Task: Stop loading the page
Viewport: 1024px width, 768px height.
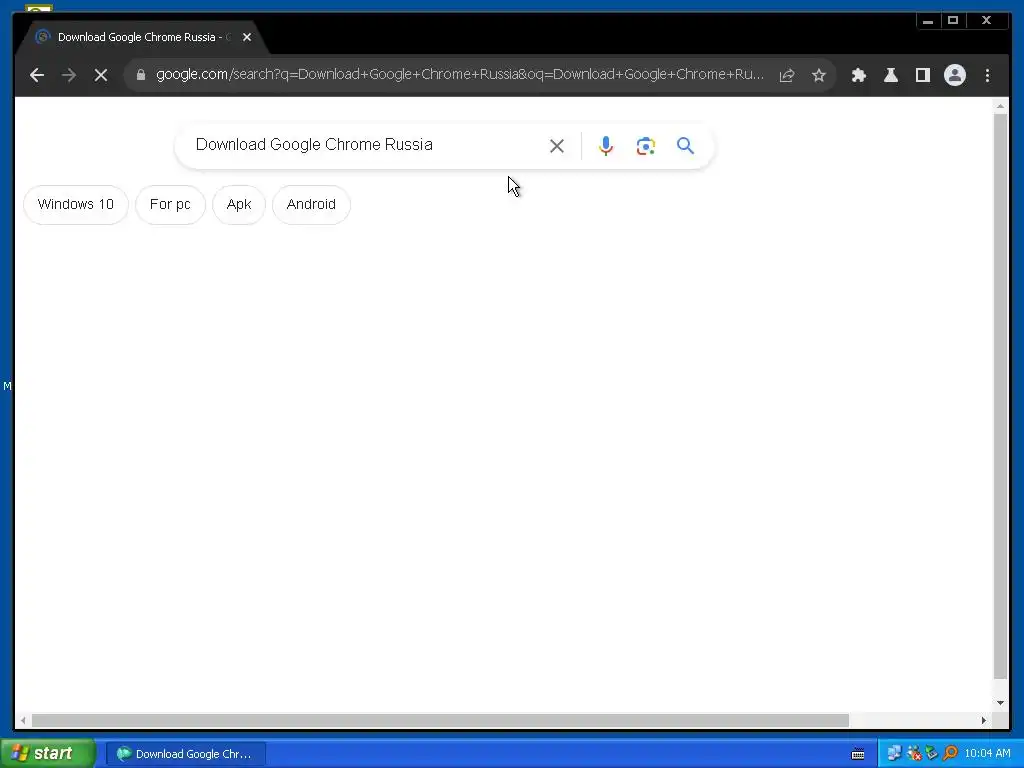Action: pos(101,75)
